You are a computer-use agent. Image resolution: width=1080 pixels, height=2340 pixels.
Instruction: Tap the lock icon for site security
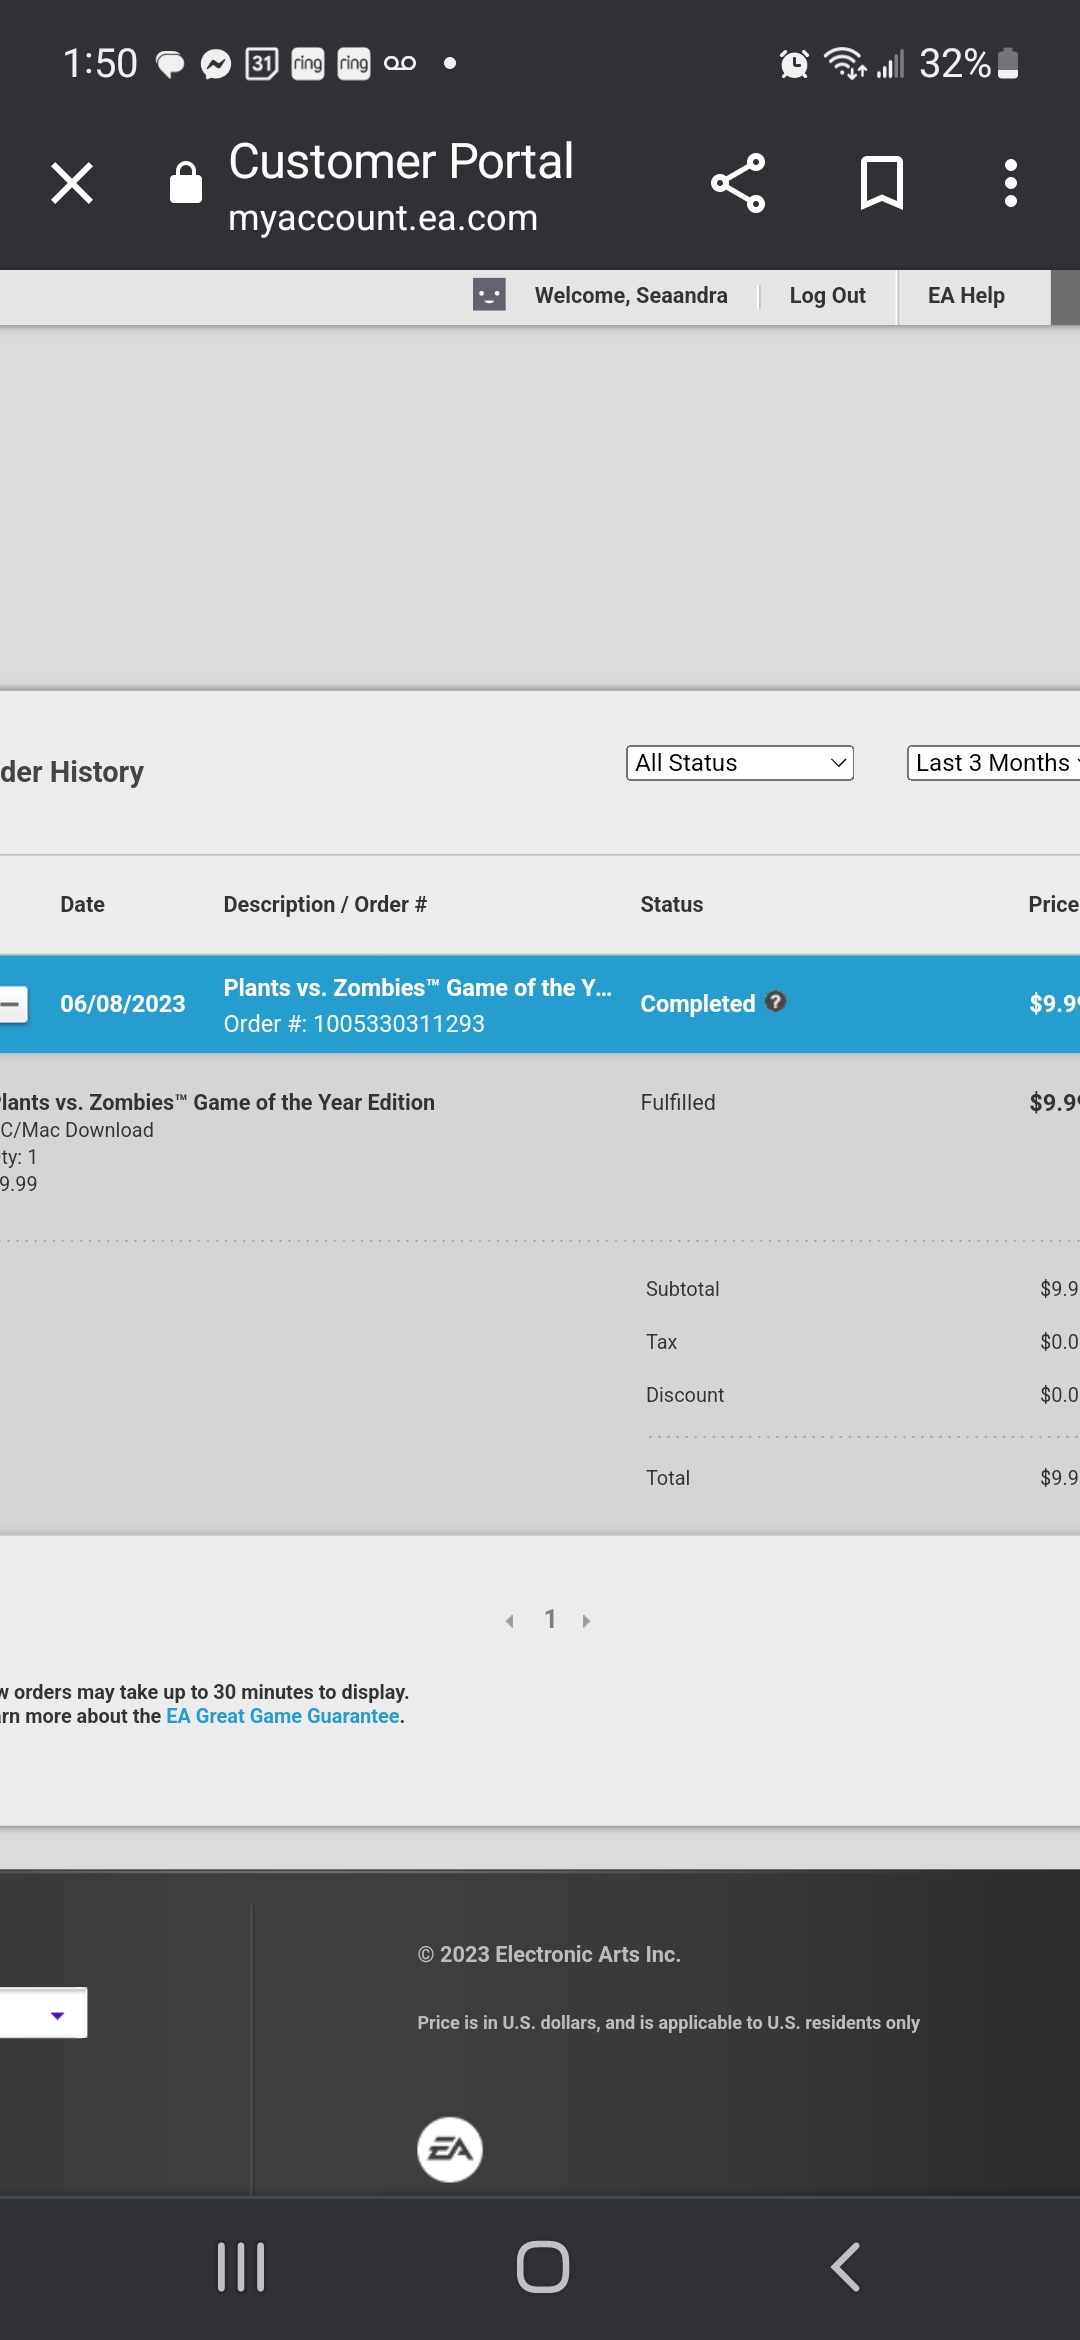click(x=186, y=184)
